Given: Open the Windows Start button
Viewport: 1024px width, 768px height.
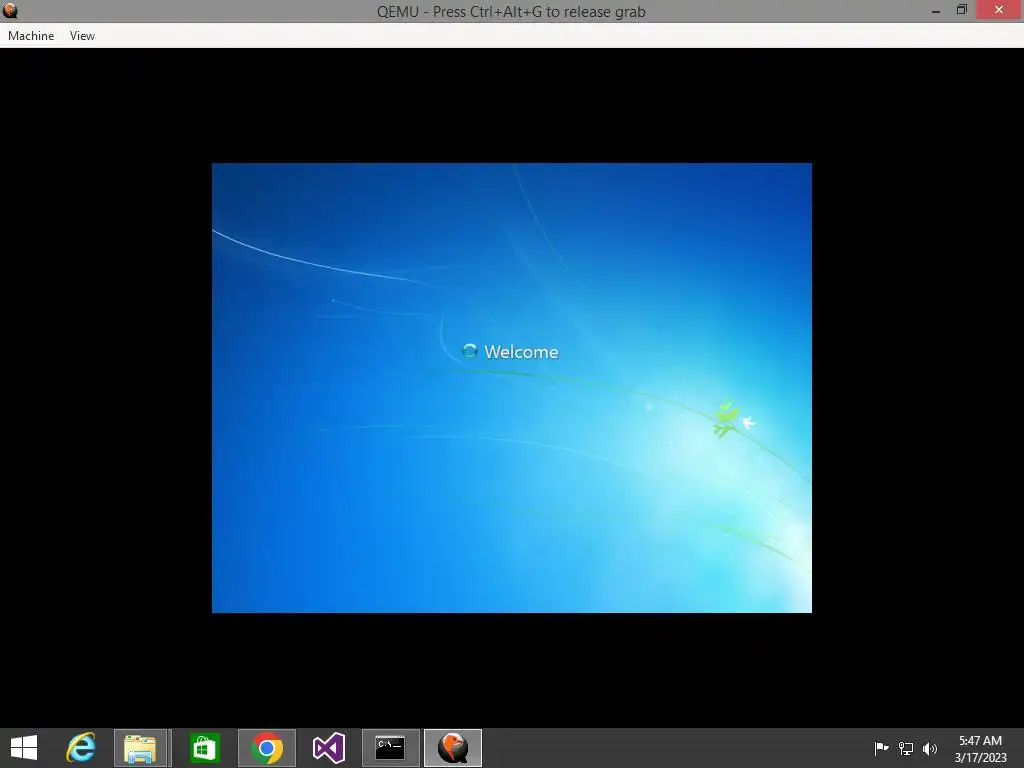Looking at the screenshot, I should 24,748.
